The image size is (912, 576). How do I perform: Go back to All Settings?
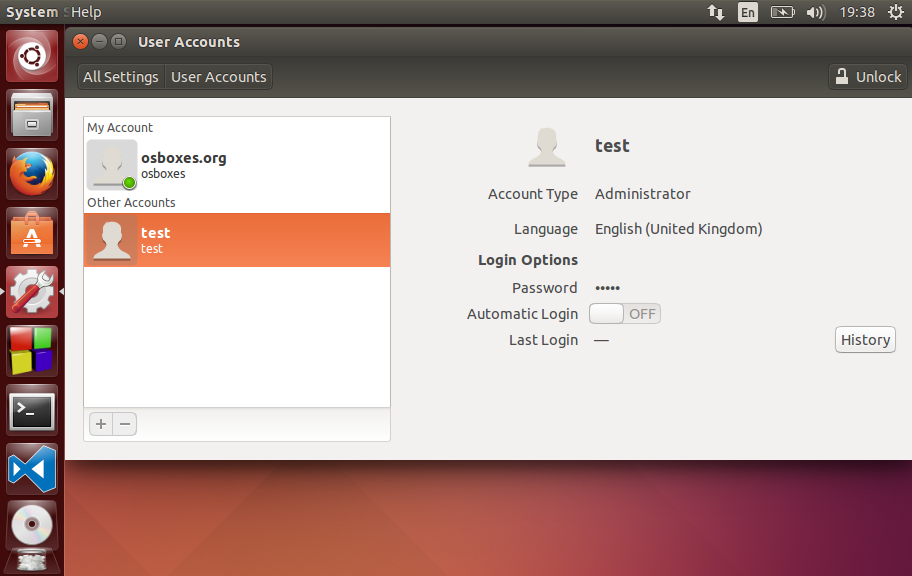coord(121,77)
